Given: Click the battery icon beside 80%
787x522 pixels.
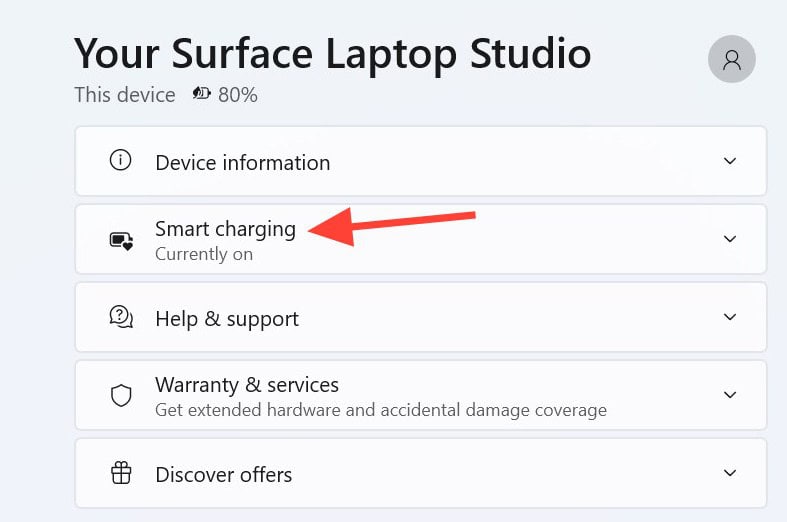Looking at the screenshot, I should 202,95.
